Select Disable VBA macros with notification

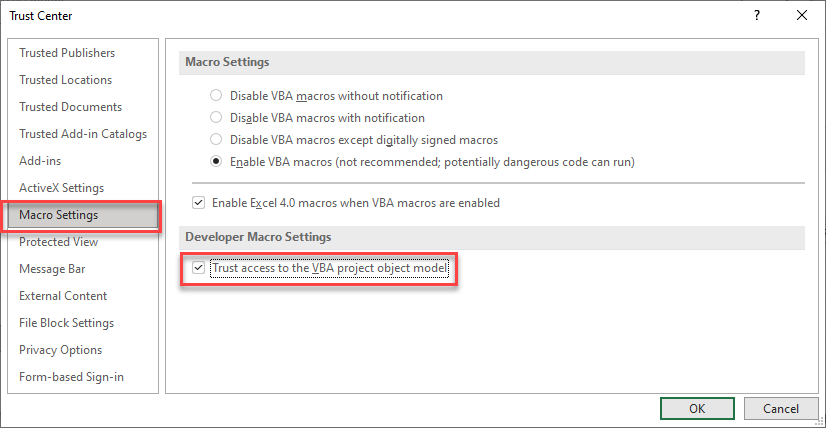coord(216,118)
